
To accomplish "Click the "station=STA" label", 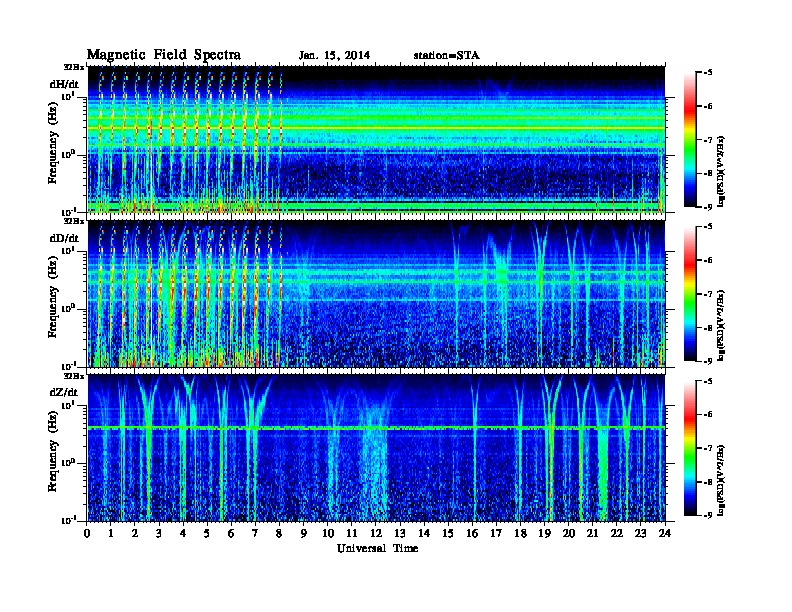I will tap(446, 56).
